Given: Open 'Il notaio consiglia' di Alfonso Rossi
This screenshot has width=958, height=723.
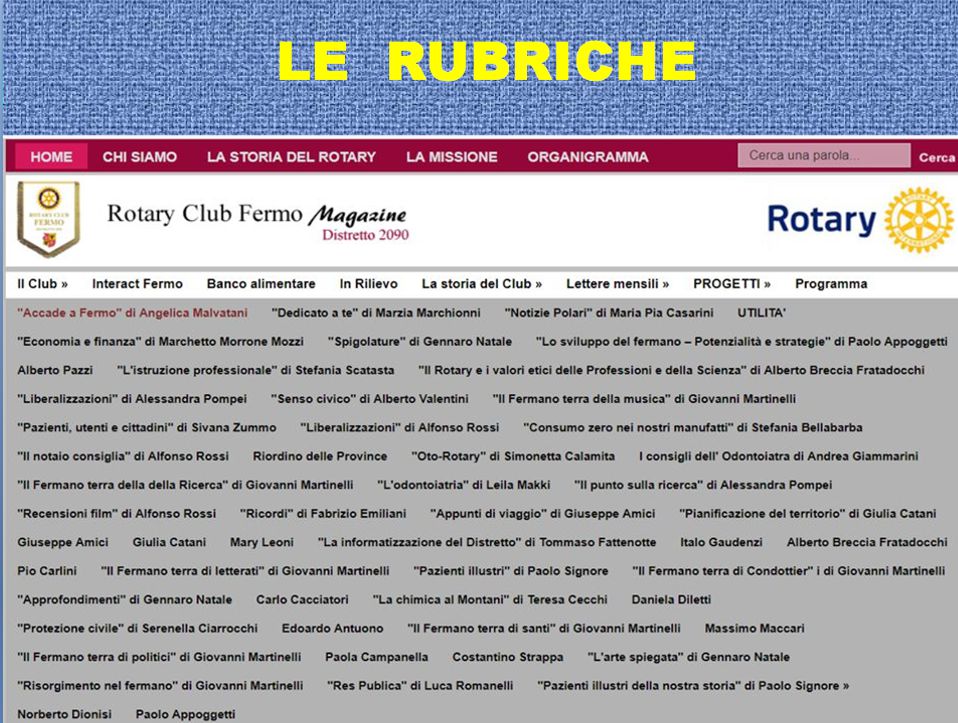Looking at the screenshot, I should click(123, 457).
